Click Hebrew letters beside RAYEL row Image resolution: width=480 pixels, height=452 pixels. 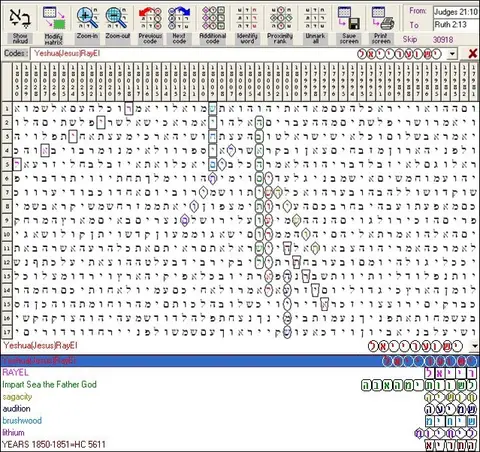(x=451, y=373)
